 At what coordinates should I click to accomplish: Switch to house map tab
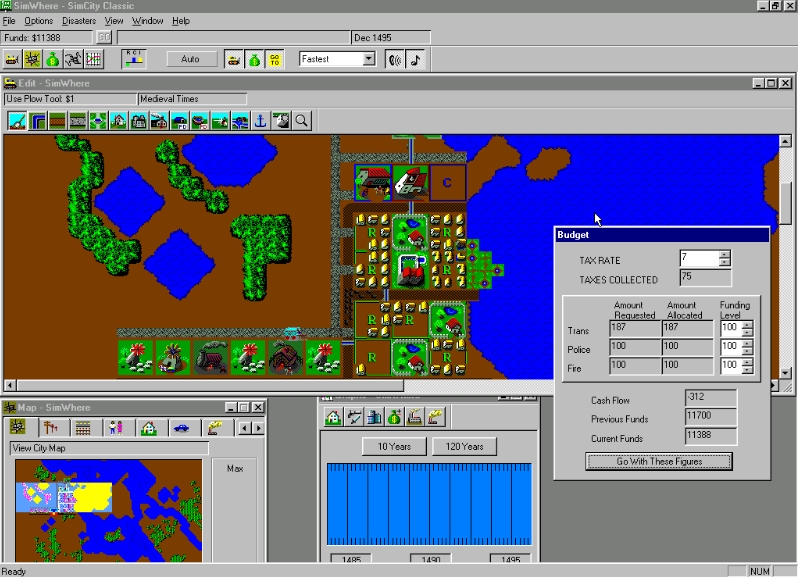[x=149, y=428]
